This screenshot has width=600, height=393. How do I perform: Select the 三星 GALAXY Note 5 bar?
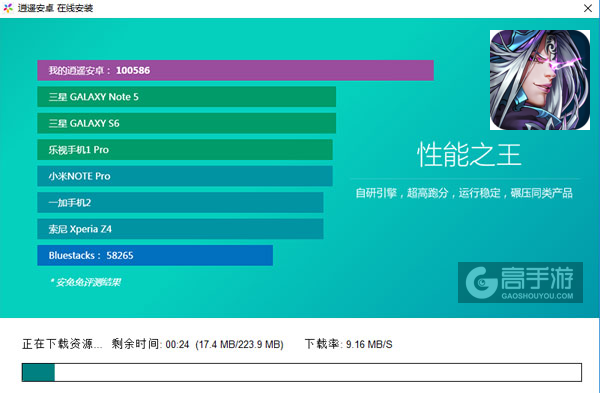pyautogui.click(x=186, y=96)
